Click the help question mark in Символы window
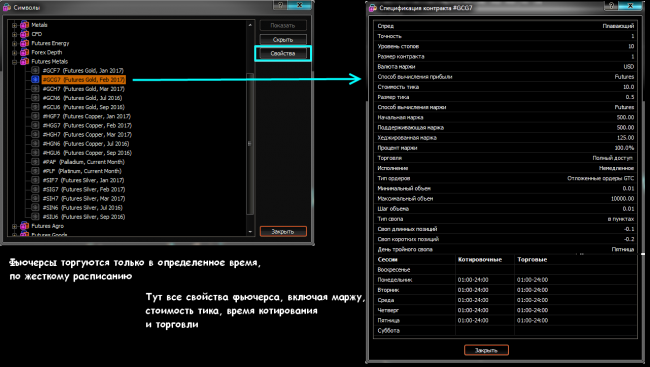This screenshot has height=367, width=650. [x=280, y=5]
